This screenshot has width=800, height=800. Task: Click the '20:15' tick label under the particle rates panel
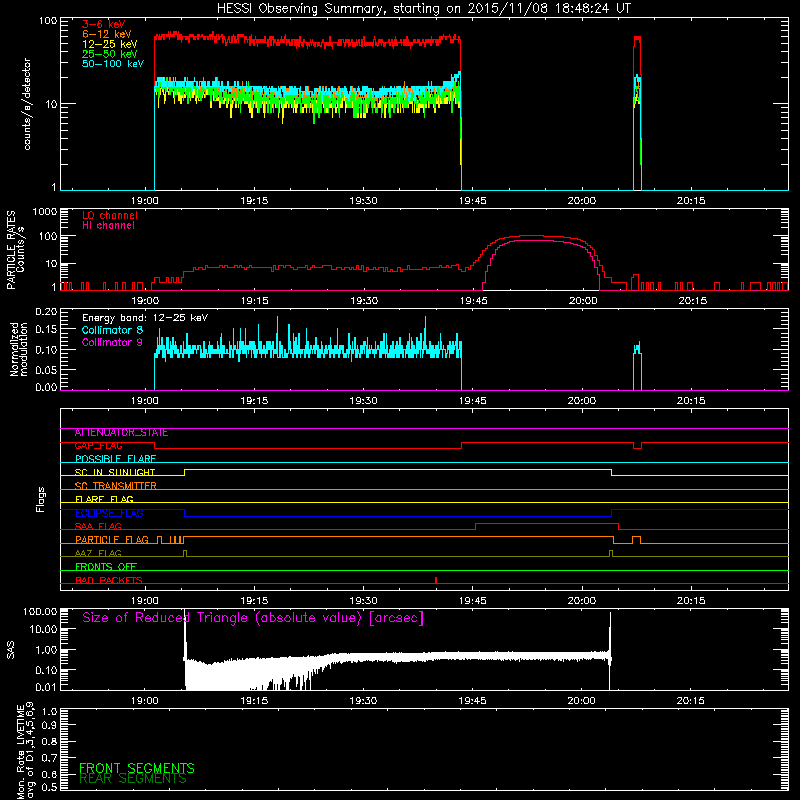point(692,301)
